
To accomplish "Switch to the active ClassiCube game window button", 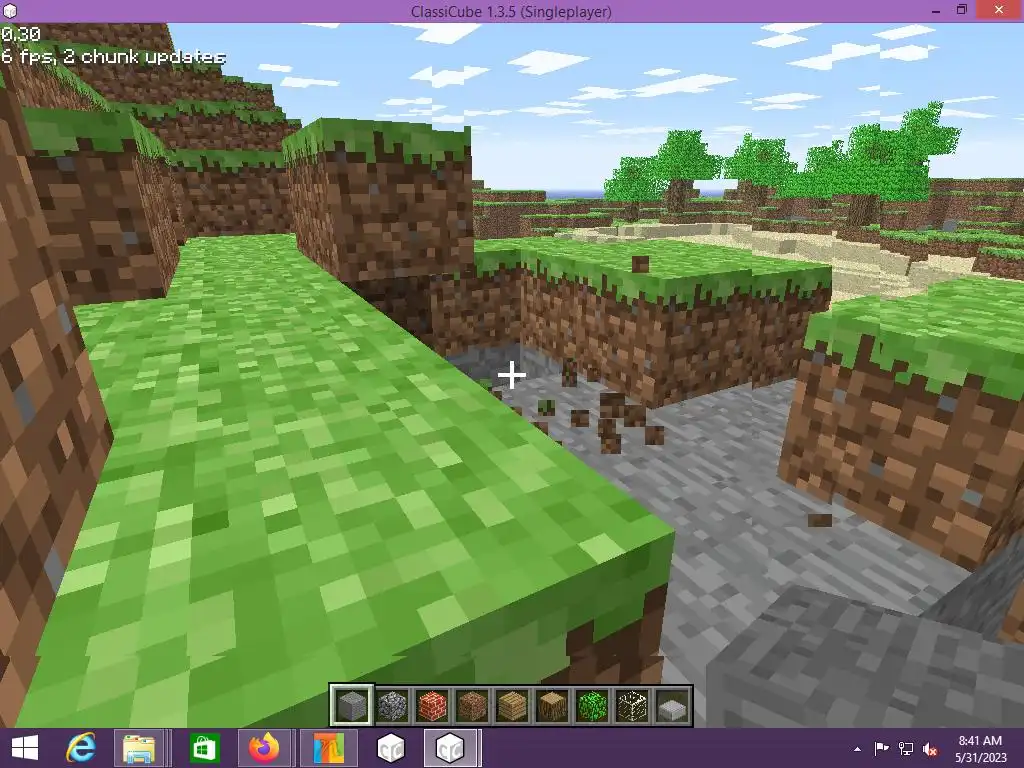I will pos(451,748).
